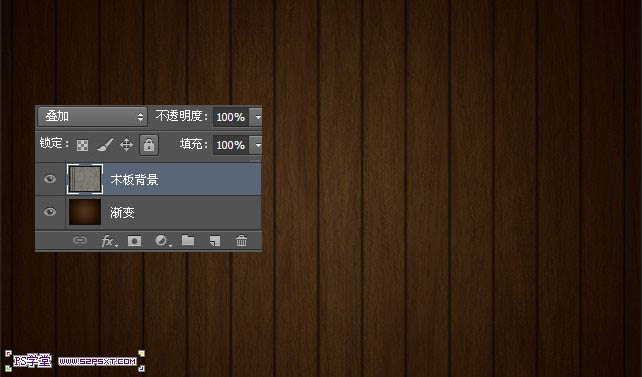The width and height of the screenshot is (642, 377).
Task: Select the 木板背景 layer thumbnail
Action: tap(85, 179)
